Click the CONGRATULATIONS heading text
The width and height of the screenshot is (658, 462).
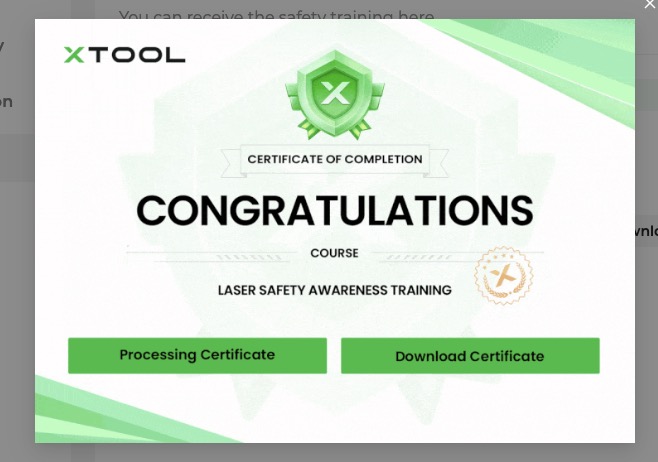coord(334,210)
